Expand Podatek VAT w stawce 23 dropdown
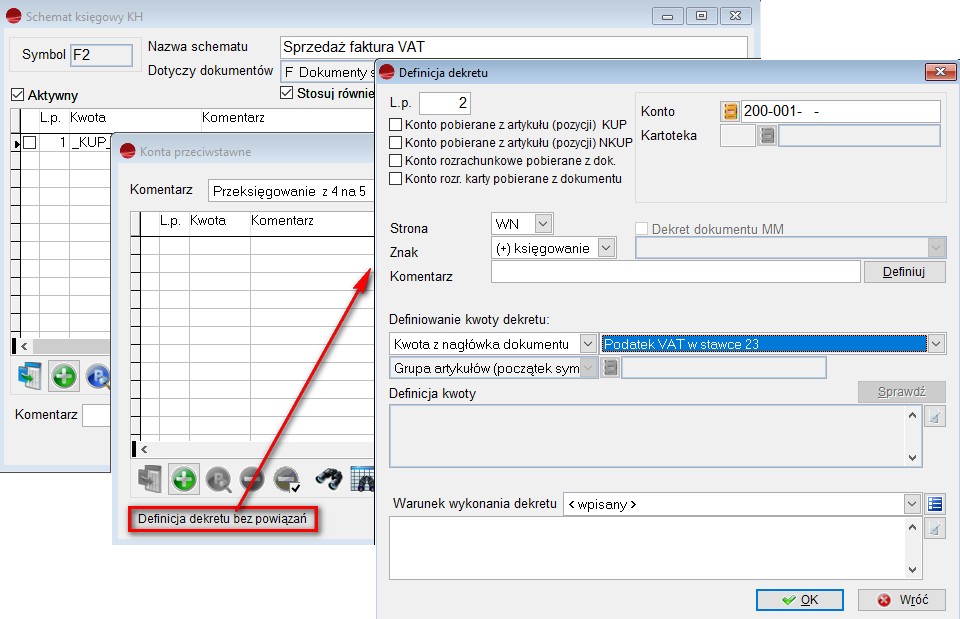The height and width of the screenshot is (619, 960). [936, 344]
